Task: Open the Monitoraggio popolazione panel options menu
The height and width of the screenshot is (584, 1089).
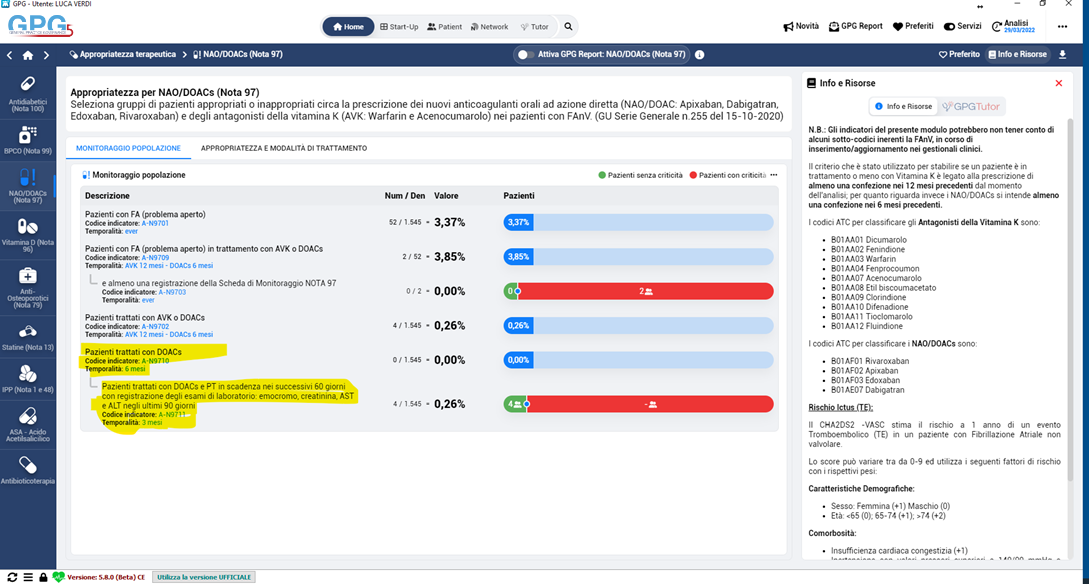Action: coord(773,175)
